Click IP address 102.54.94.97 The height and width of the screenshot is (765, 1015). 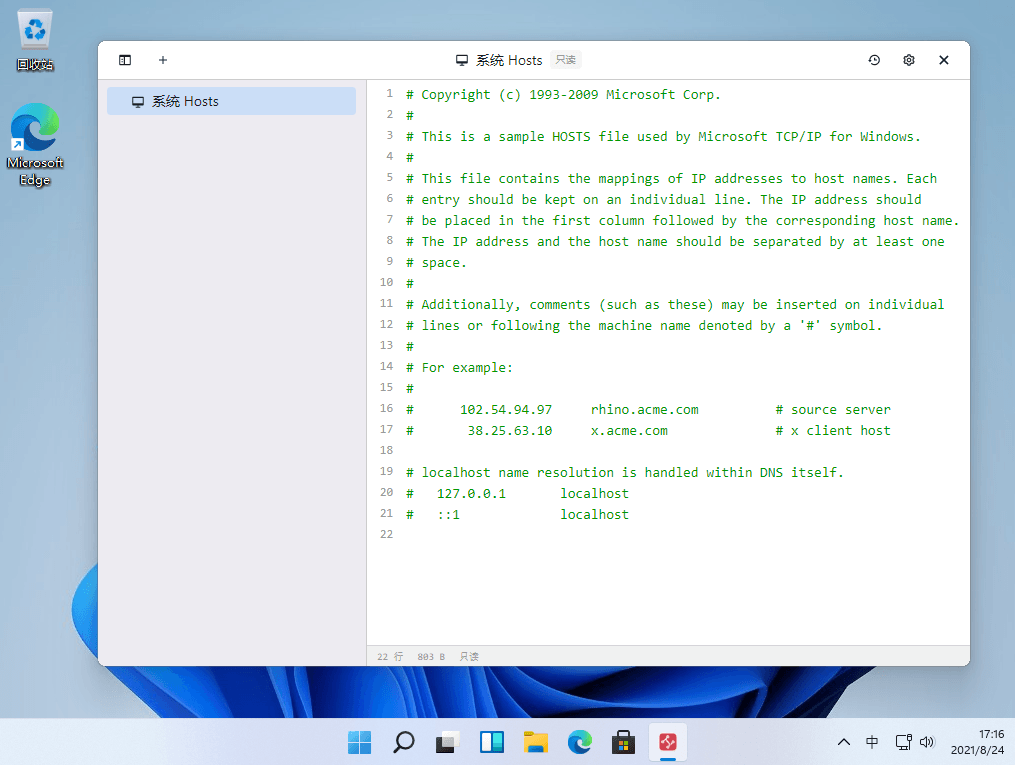pos(506,410)
